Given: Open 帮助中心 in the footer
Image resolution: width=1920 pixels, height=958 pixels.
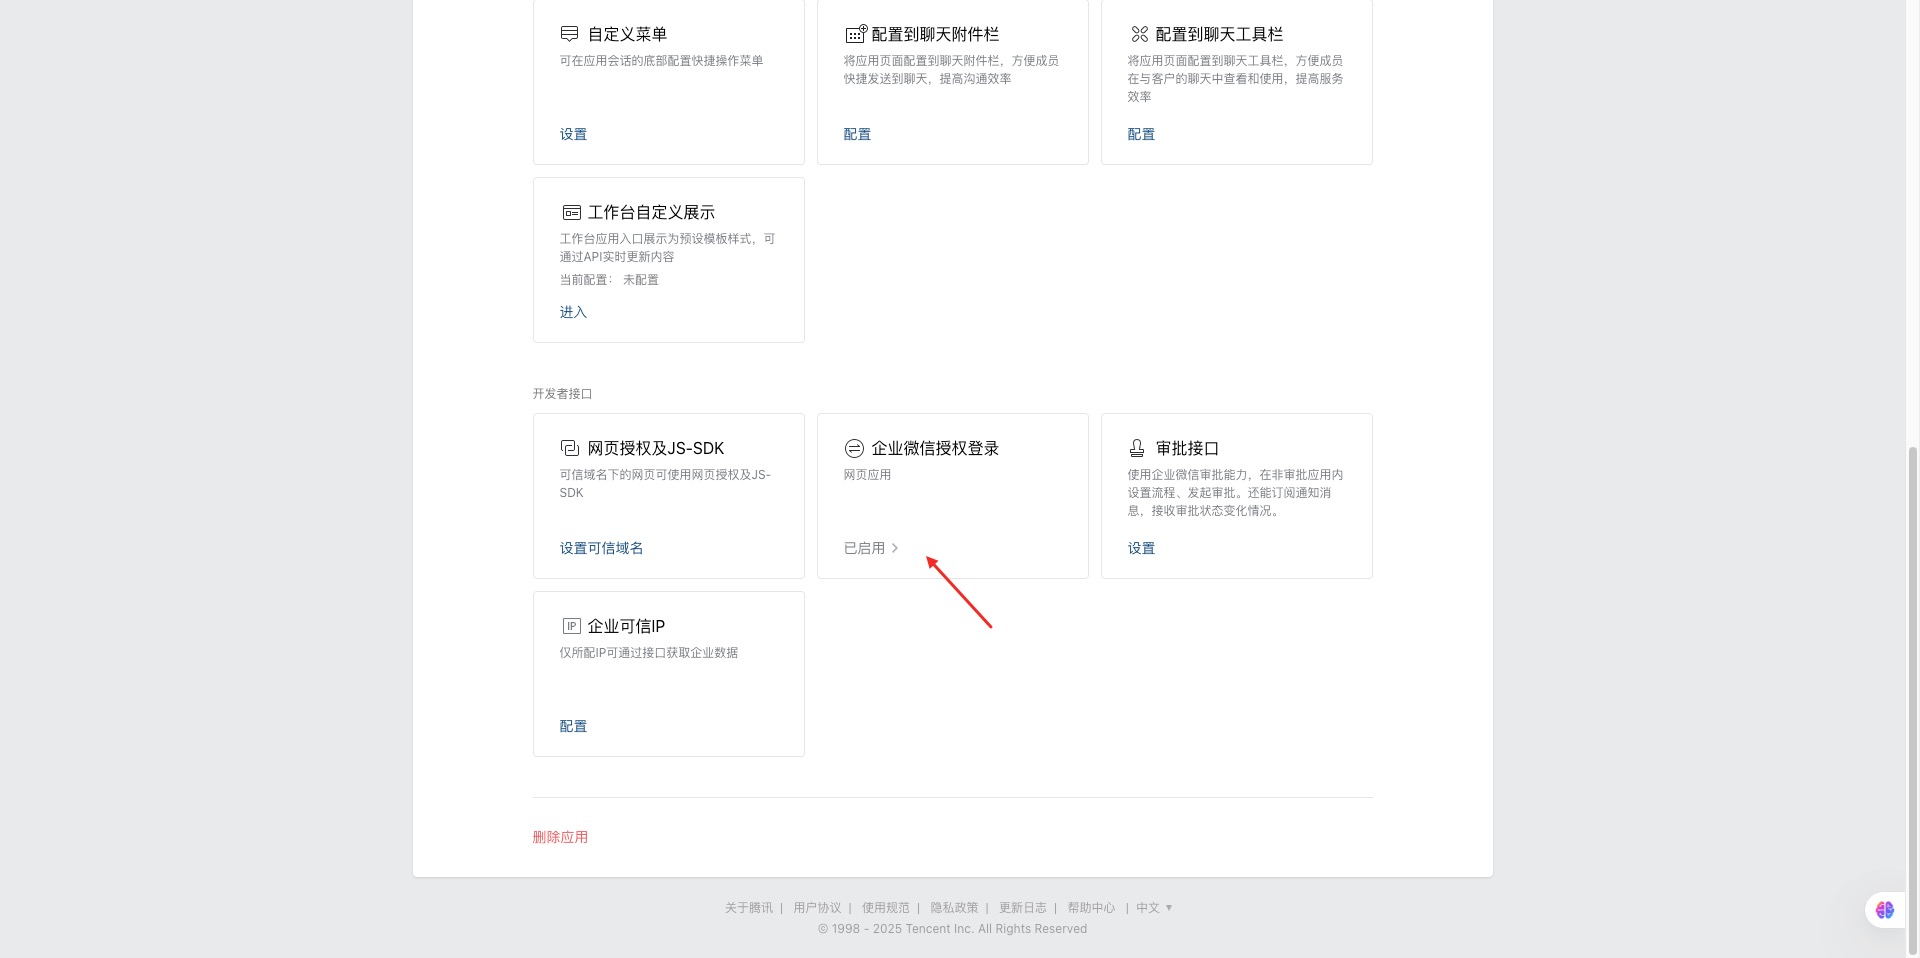Looking at the screenshot, I should pos(1091,908).
